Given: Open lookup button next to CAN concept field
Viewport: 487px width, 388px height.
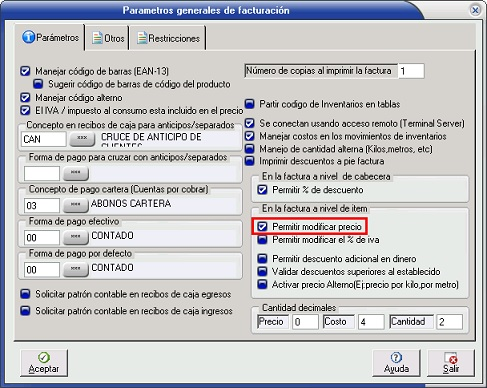Looking at the screenshot, I should pos(82,139).
